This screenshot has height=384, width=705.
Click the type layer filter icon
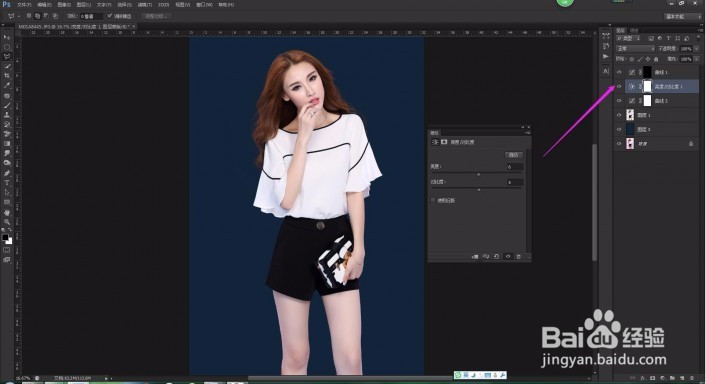669,38
